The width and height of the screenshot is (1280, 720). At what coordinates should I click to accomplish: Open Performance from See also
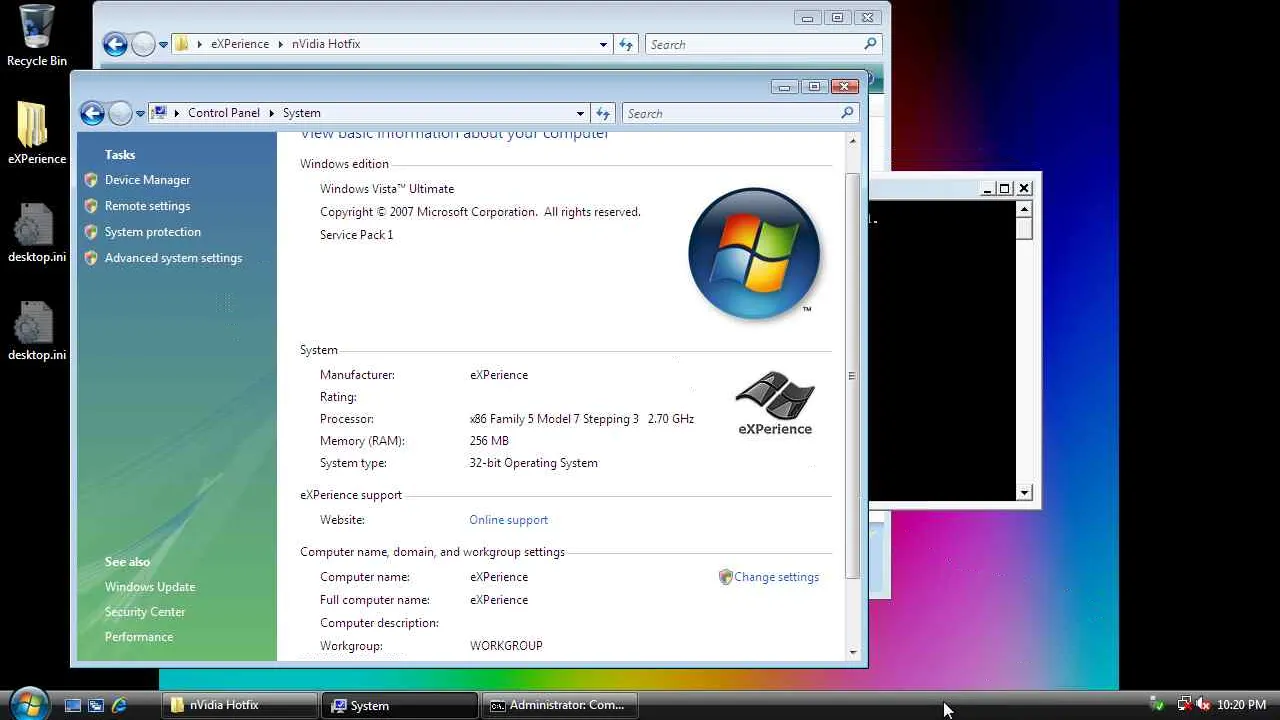(139, 637)
